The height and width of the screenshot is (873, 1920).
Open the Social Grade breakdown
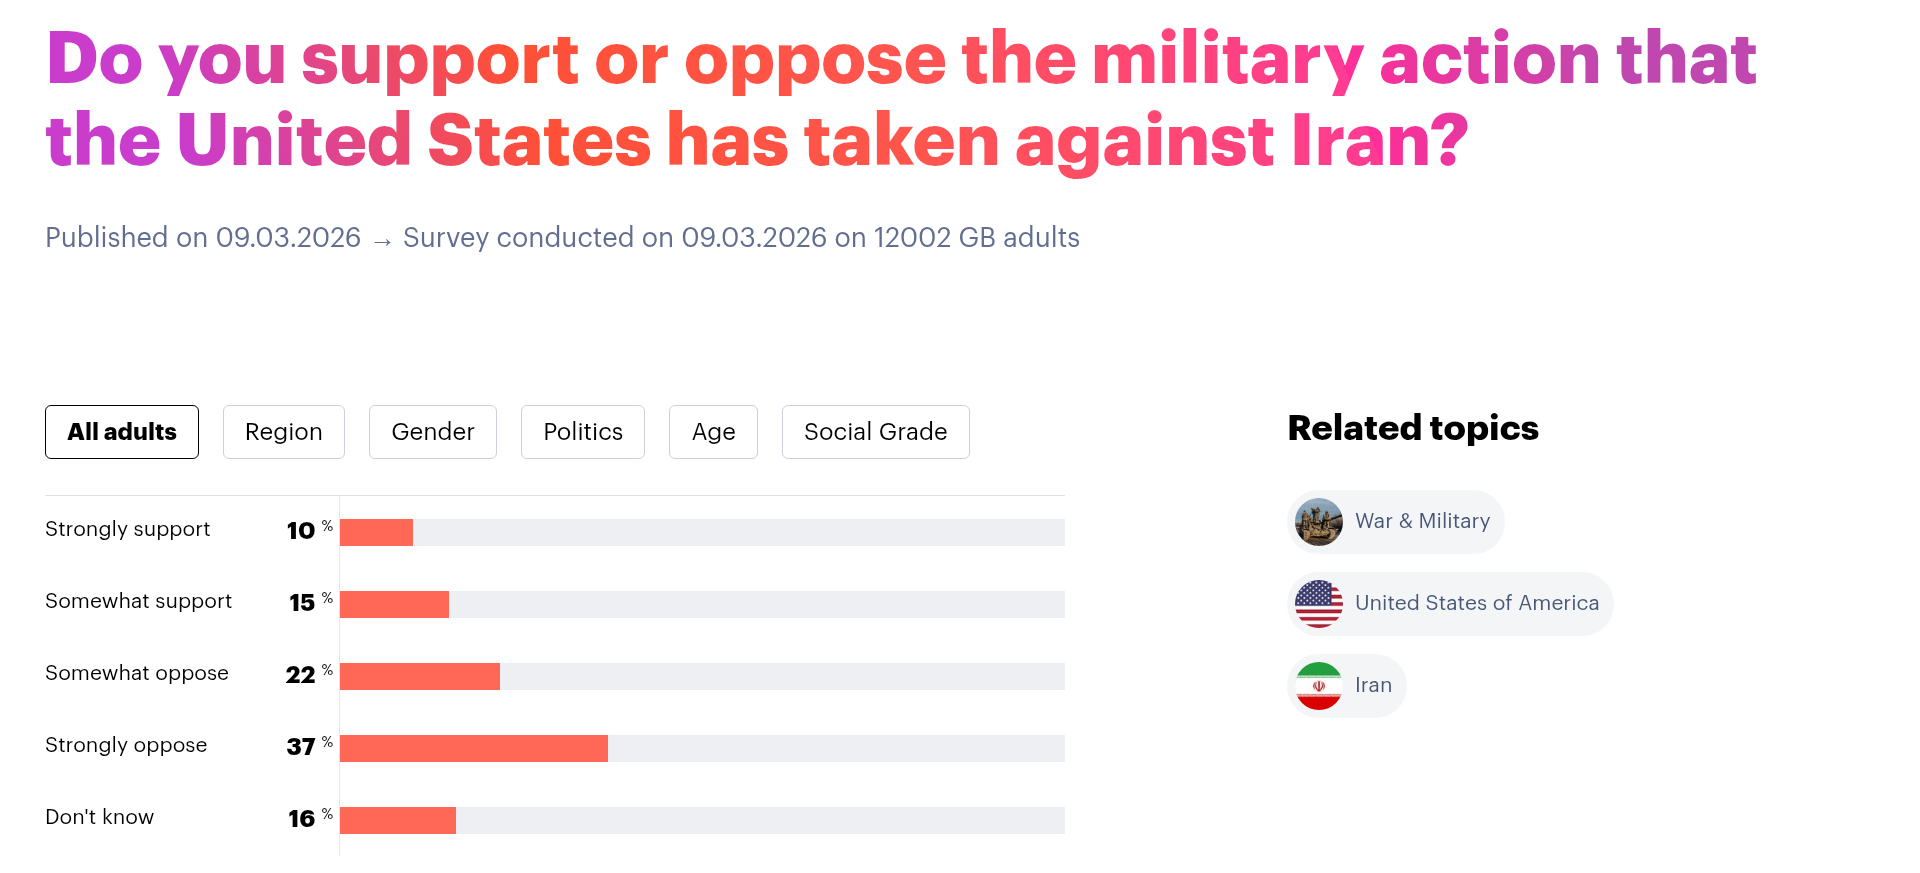coord(875,431)
